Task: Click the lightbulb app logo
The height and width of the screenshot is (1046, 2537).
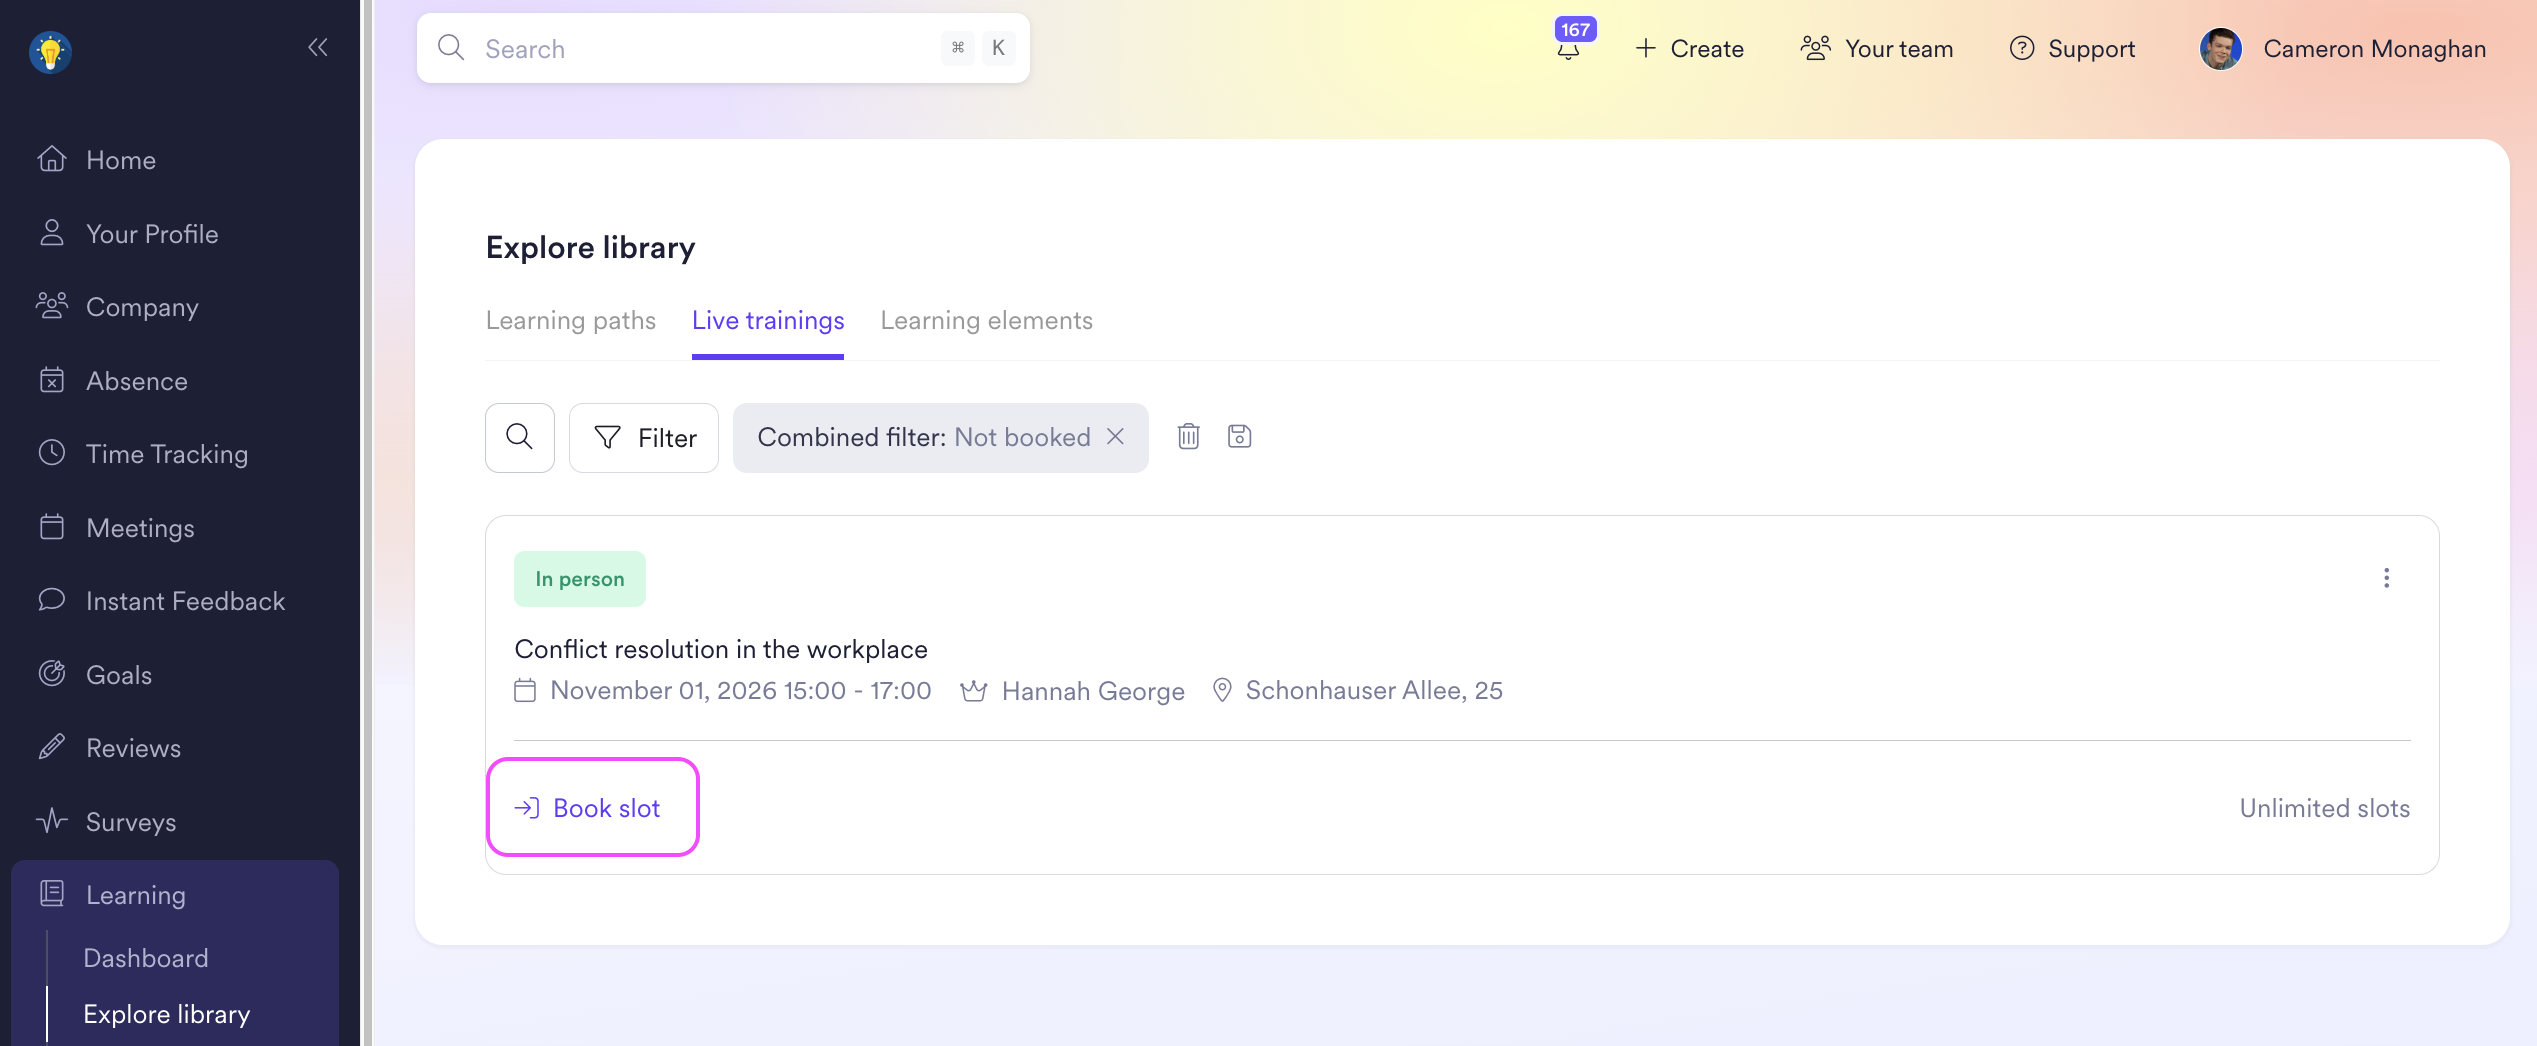Action: pos(50,52)
